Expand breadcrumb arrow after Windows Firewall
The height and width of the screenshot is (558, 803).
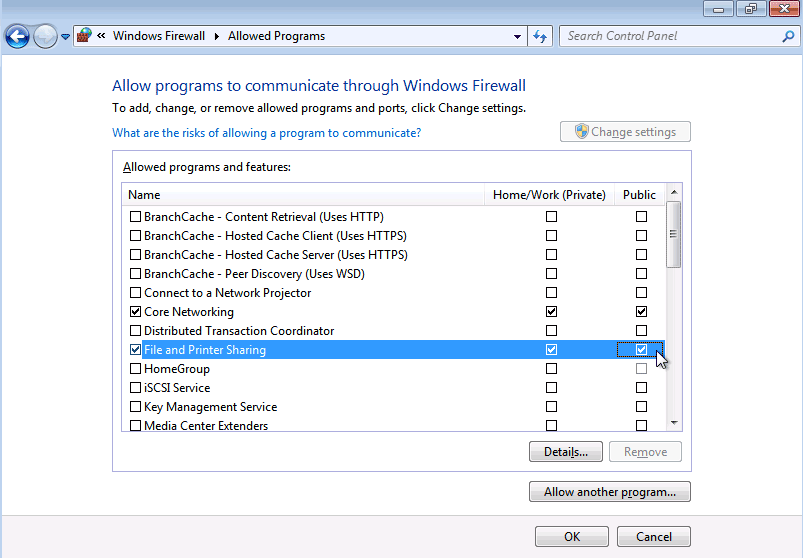pyautogui.click(x=217, y=36)
